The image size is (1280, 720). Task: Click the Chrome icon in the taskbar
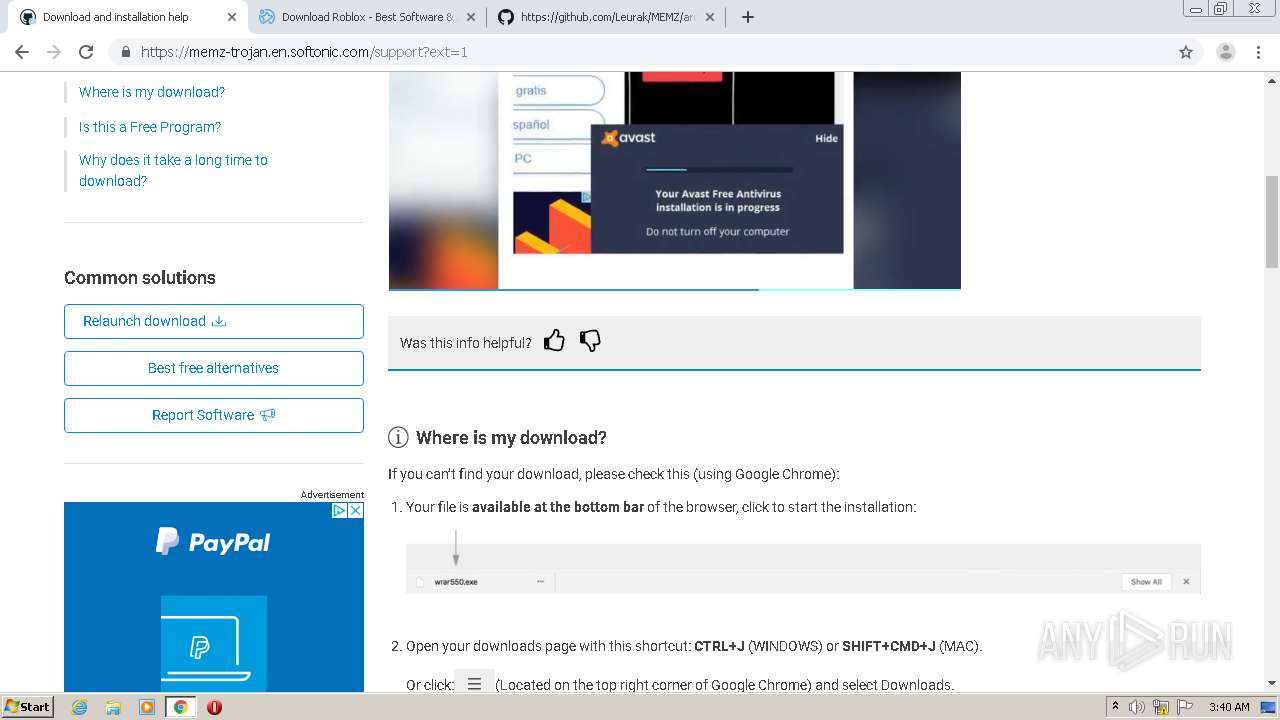180,707
